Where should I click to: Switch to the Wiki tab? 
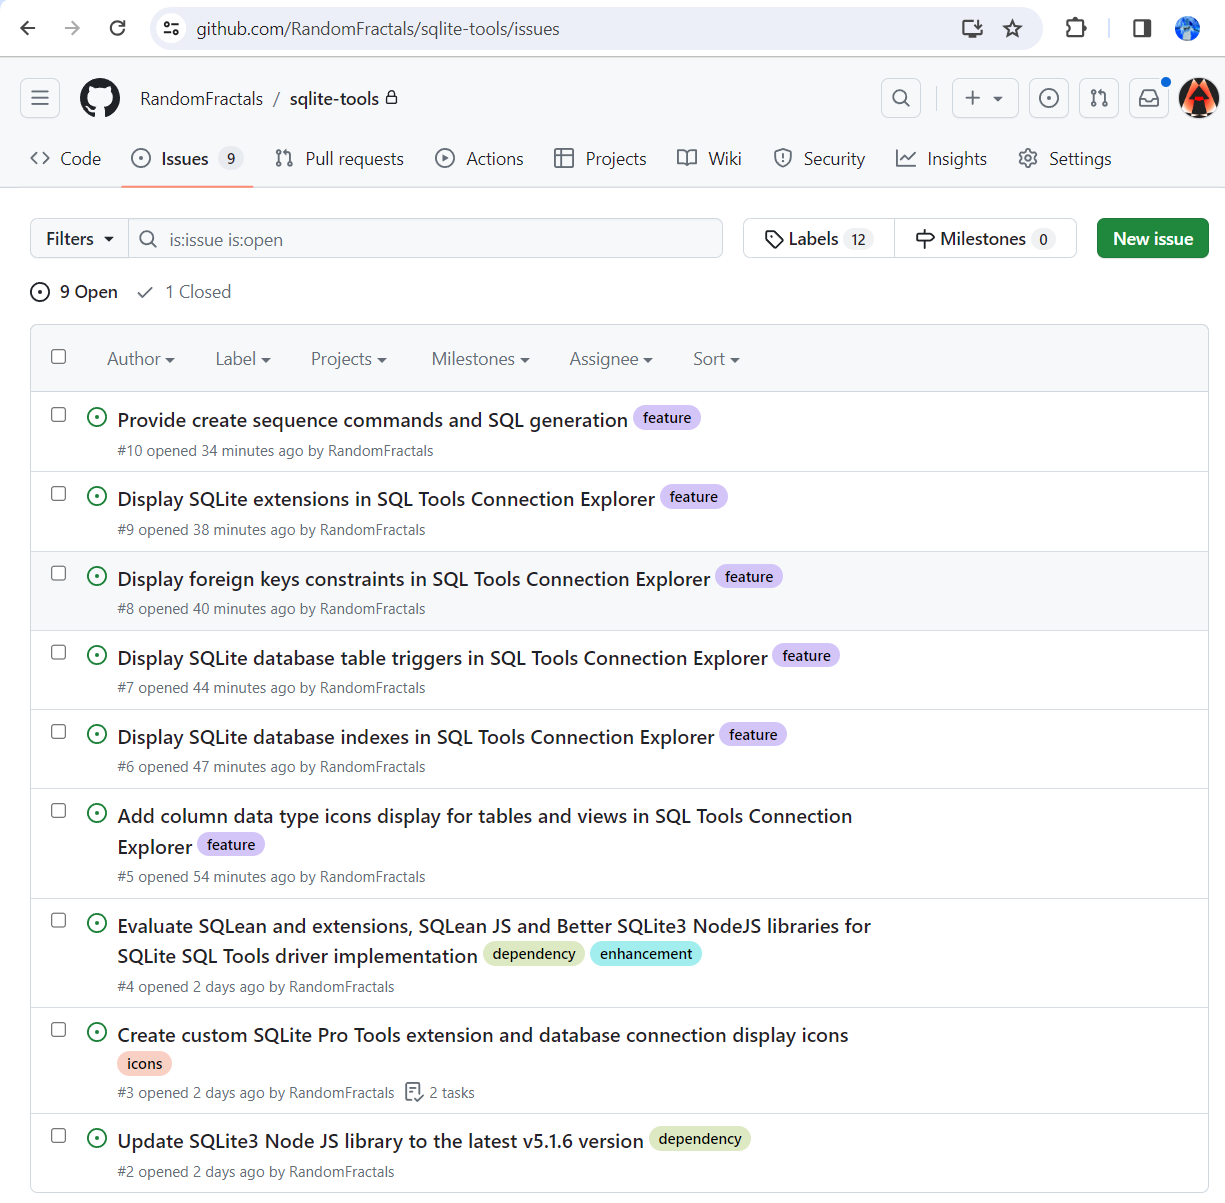(x=709, y=159)
